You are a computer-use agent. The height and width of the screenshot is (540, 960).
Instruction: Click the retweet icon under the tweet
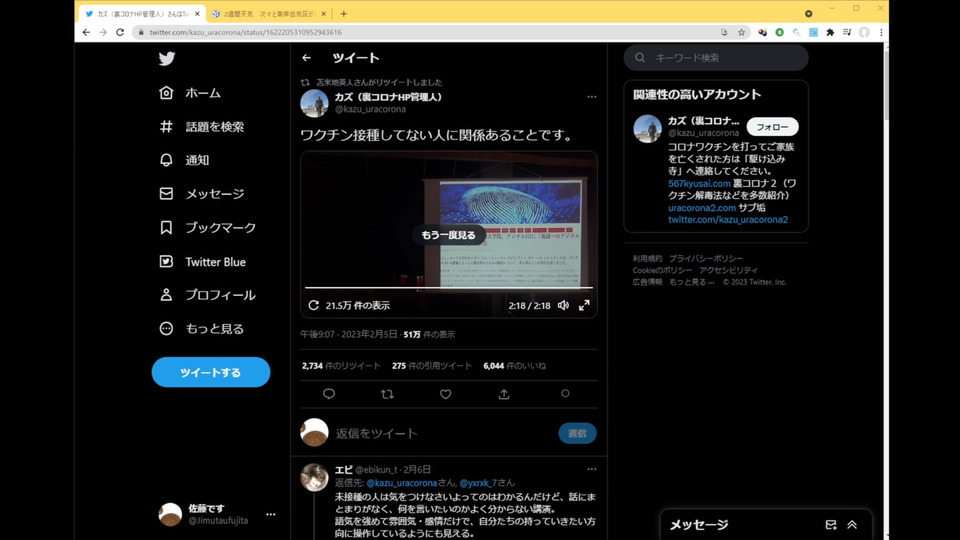pos(387,394)
